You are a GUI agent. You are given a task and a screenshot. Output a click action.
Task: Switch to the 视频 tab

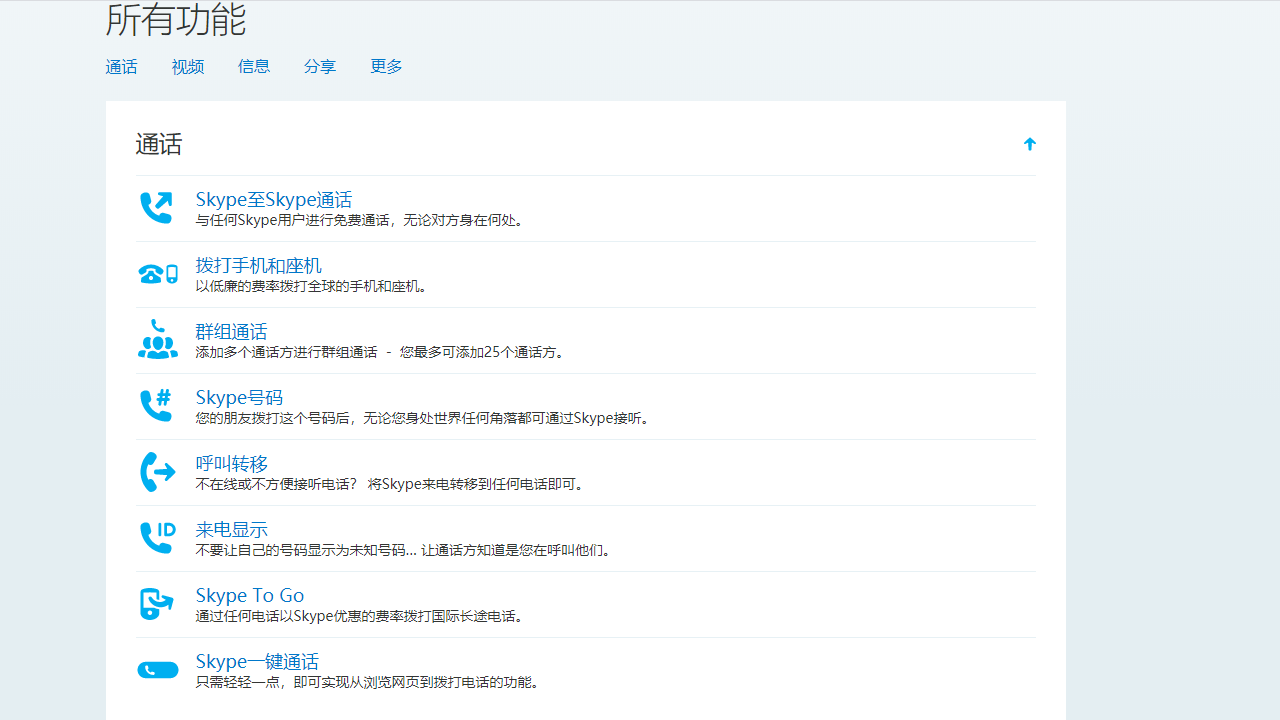click(x=187, y=66)
